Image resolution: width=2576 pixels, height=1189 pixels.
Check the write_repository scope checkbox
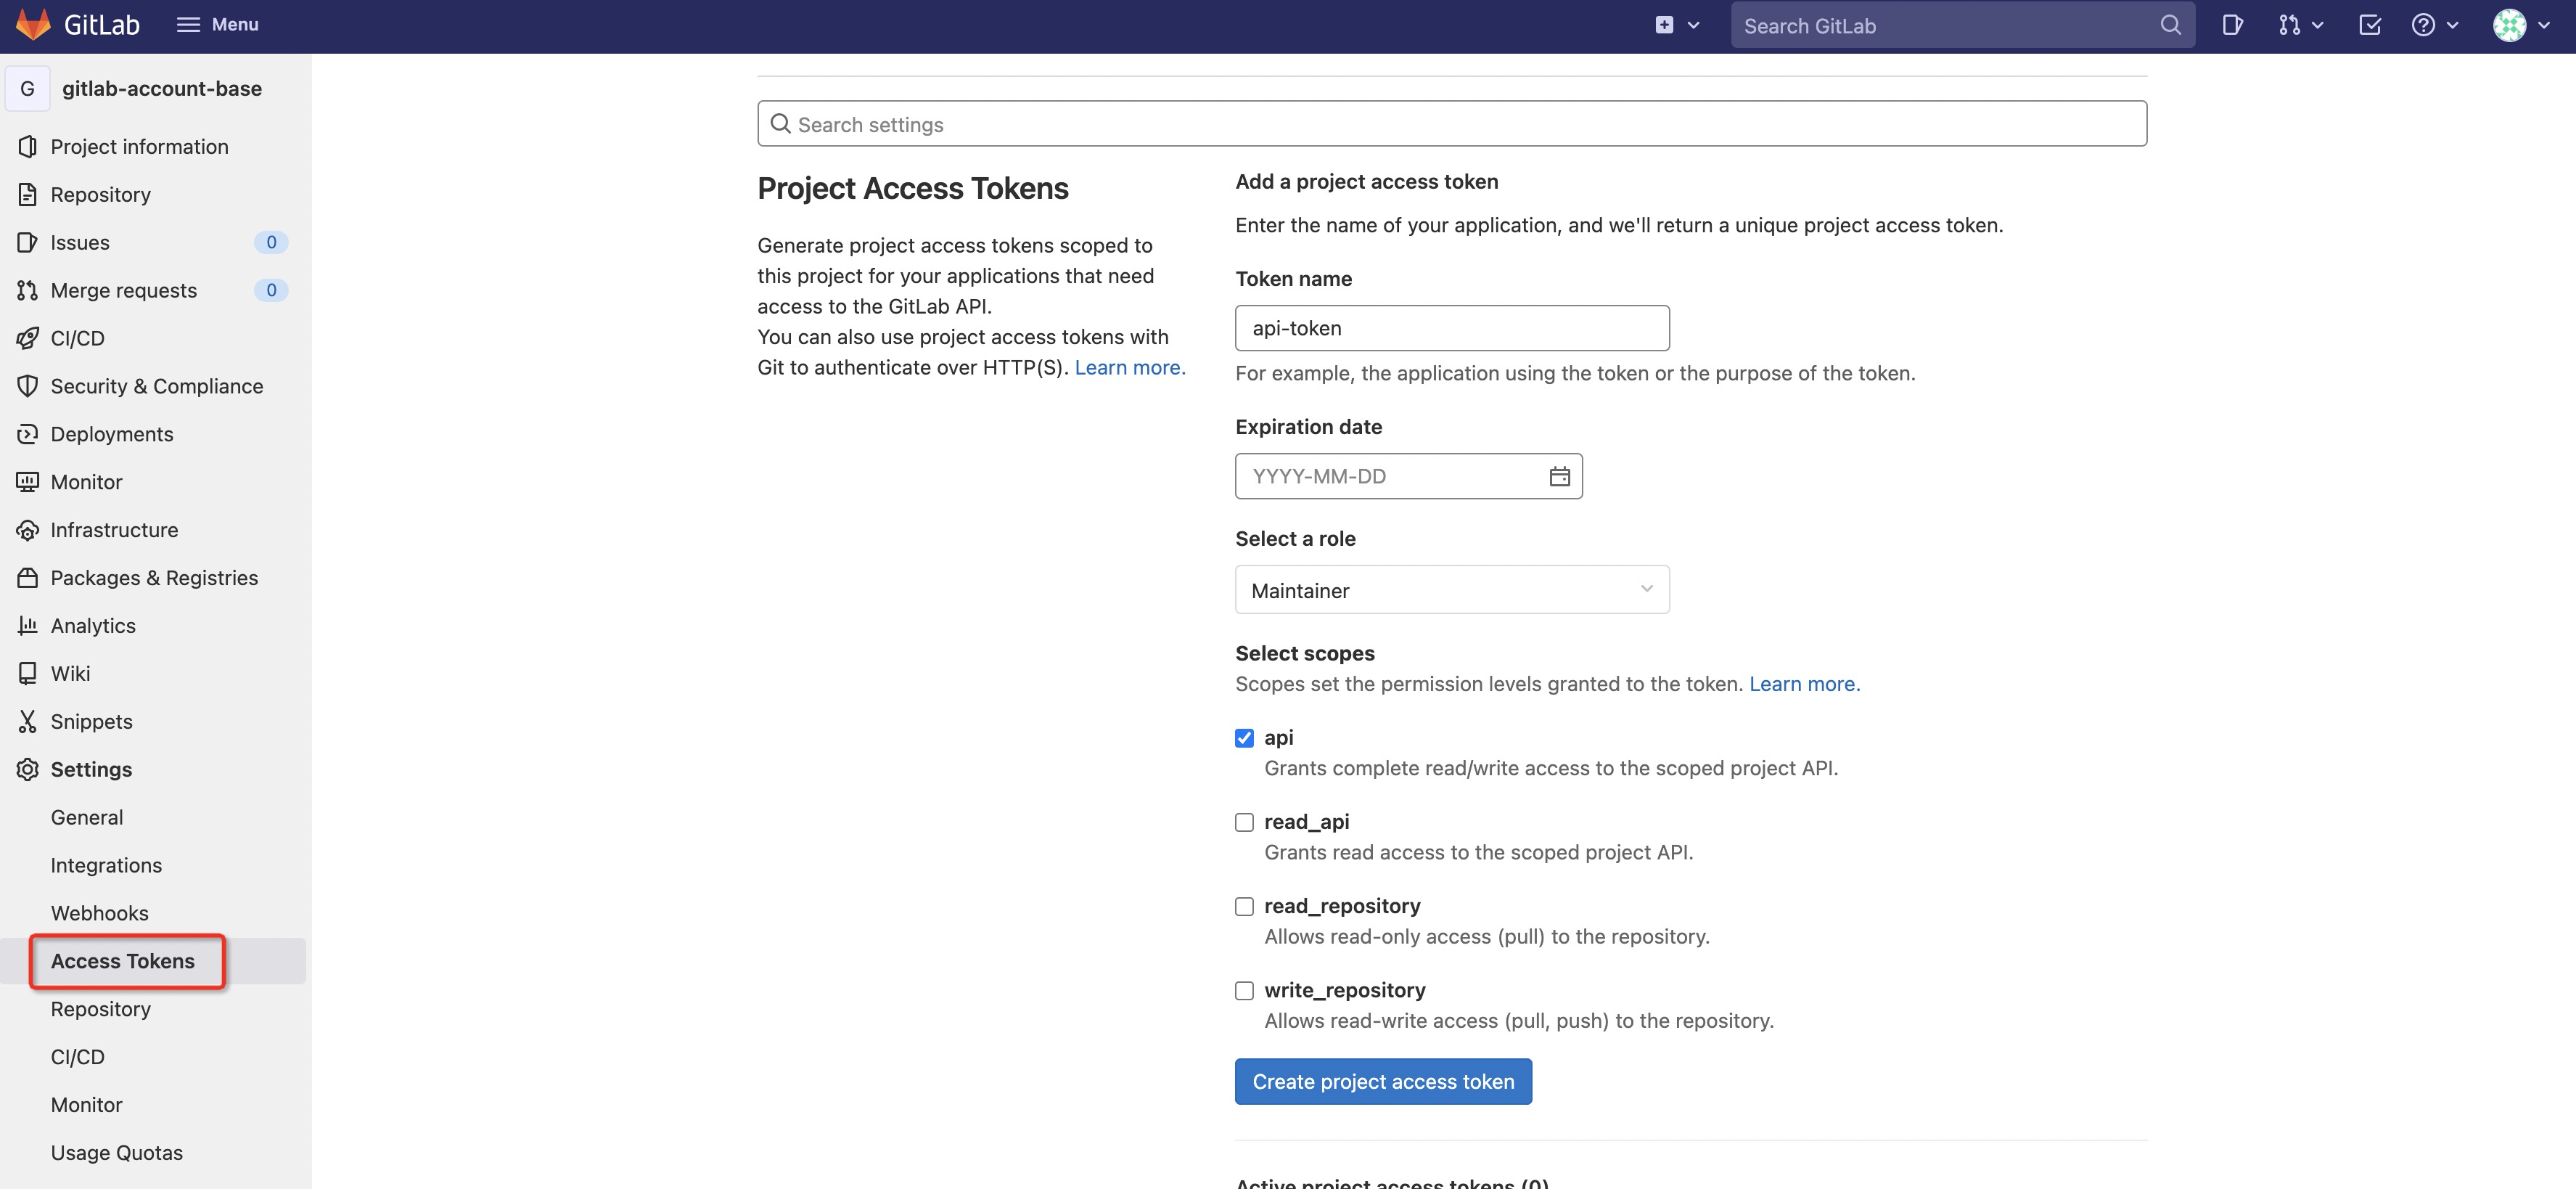click(x=1244, y=991)
